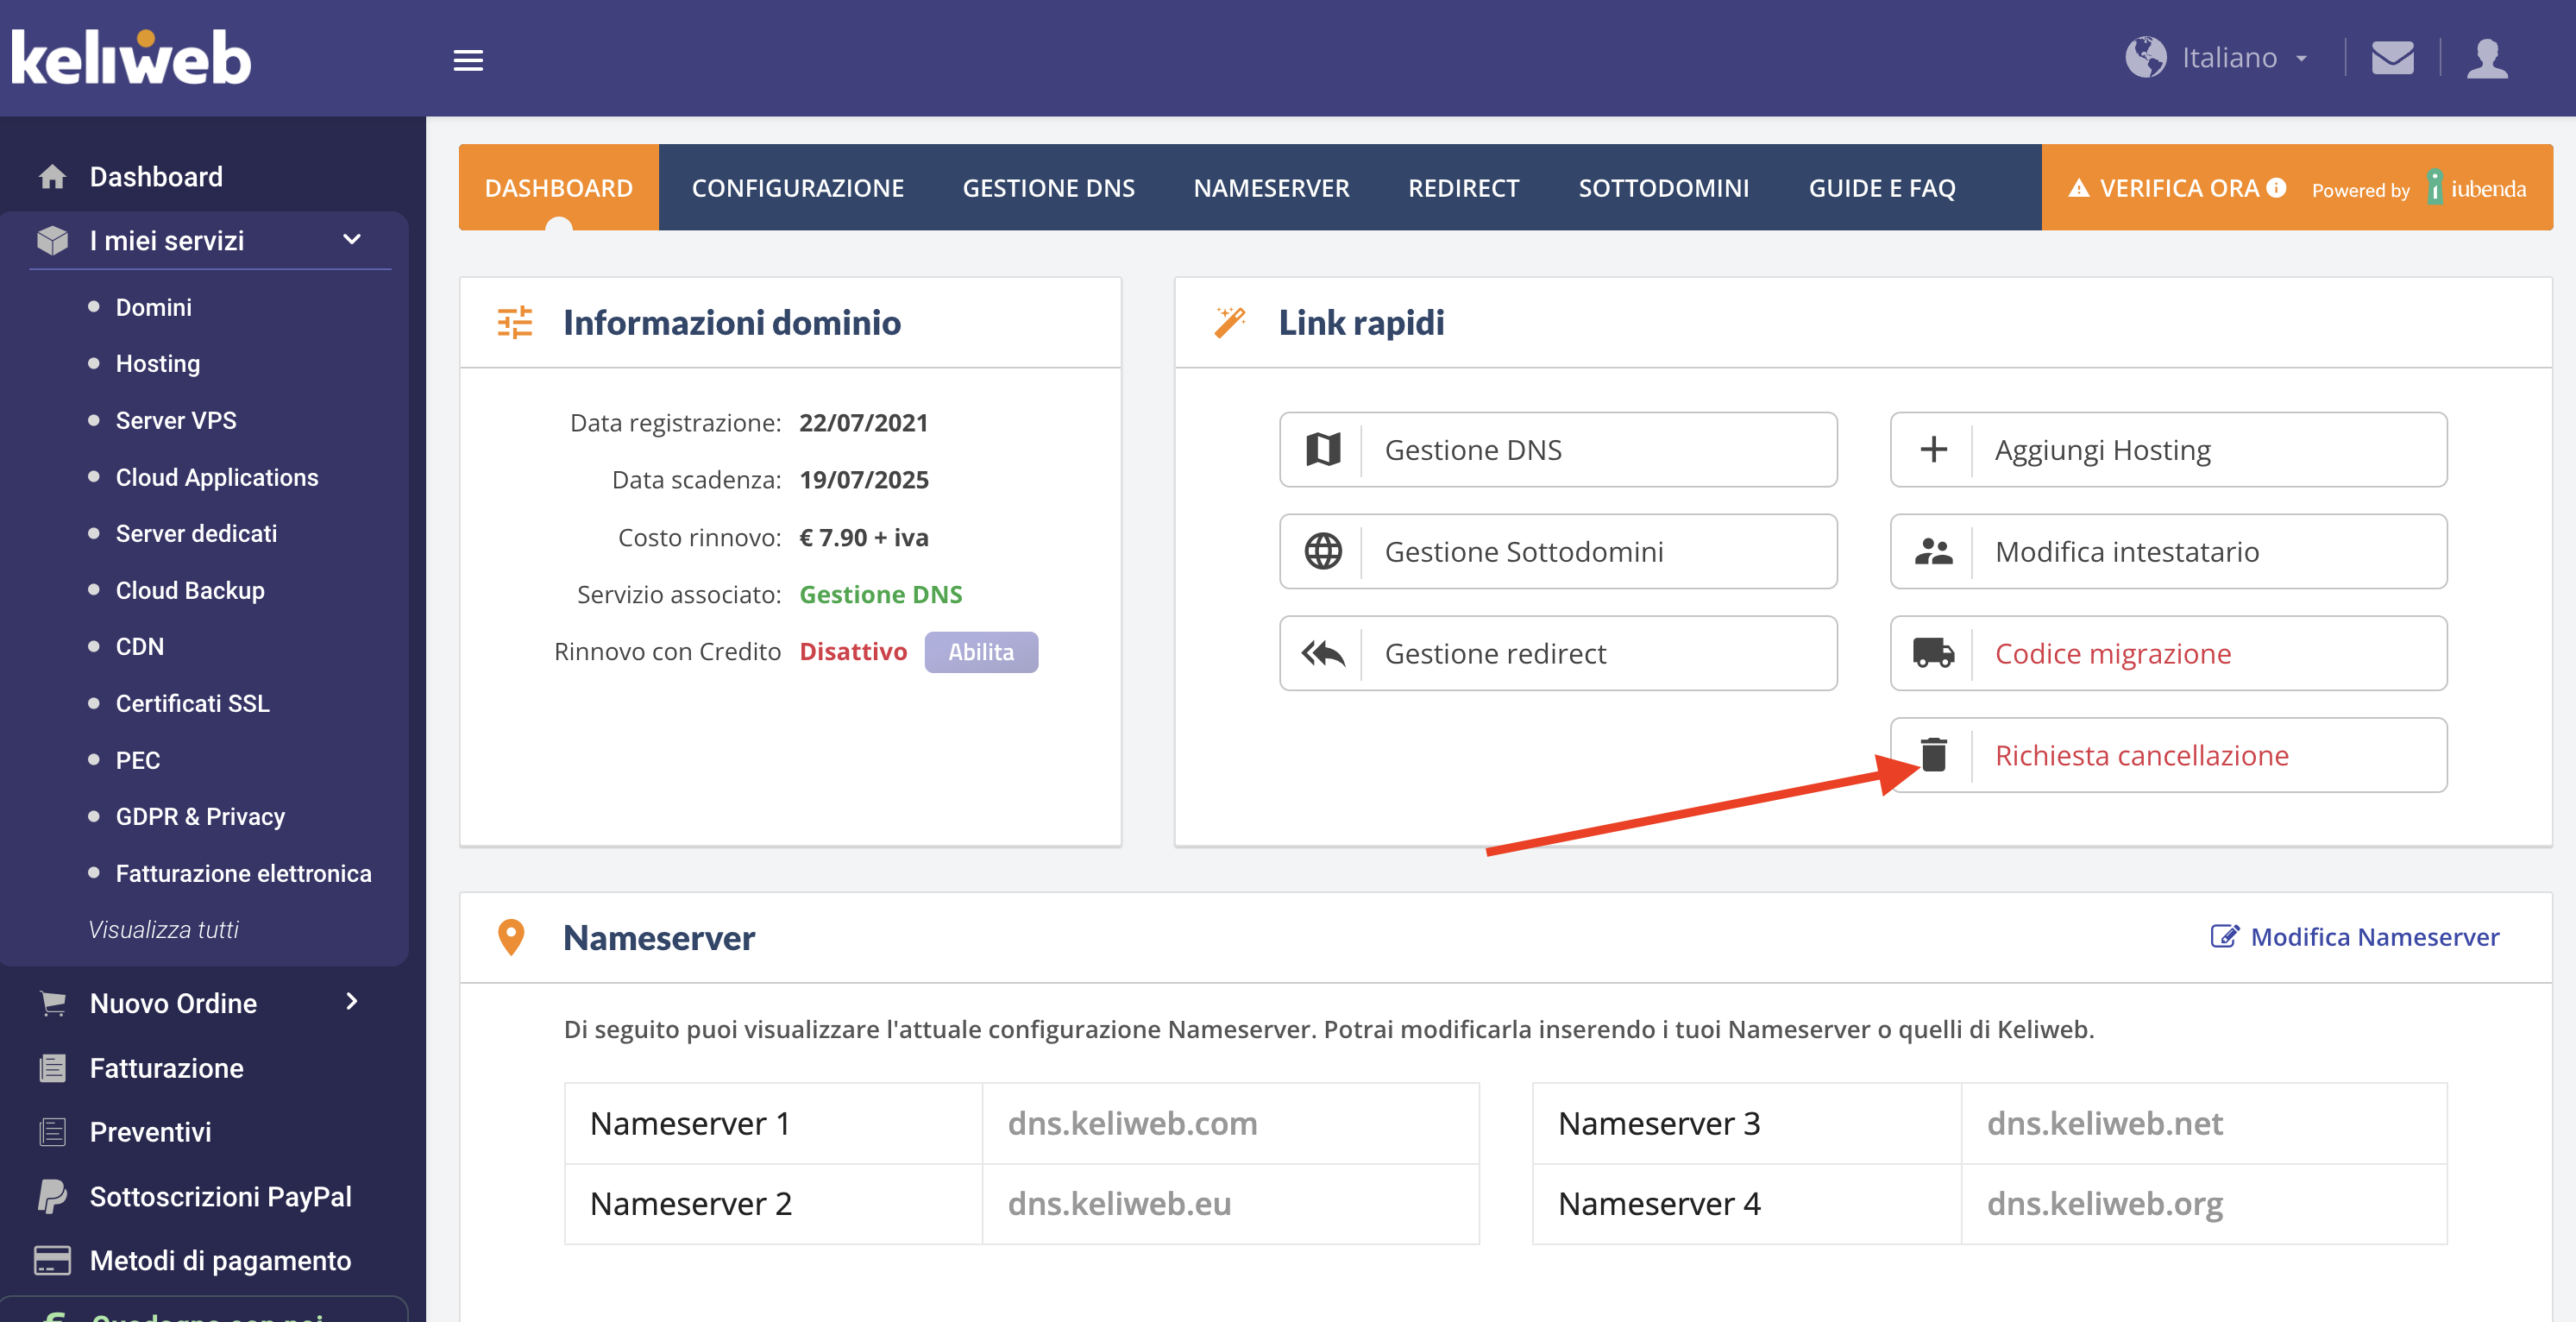Click the Gestione Sottodomini globe icon
Image resolution: width=2576 pixels, height=1322 pixels.
coord(1322,552)
